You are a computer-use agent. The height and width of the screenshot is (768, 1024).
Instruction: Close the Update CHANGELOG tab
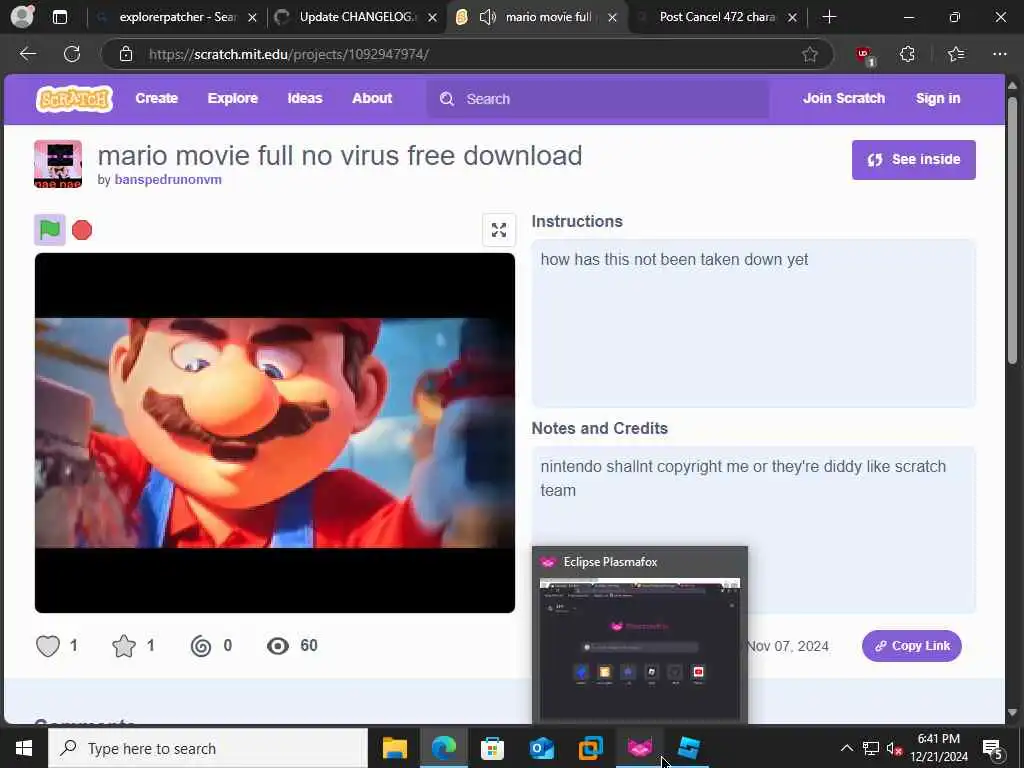point(432,18)
